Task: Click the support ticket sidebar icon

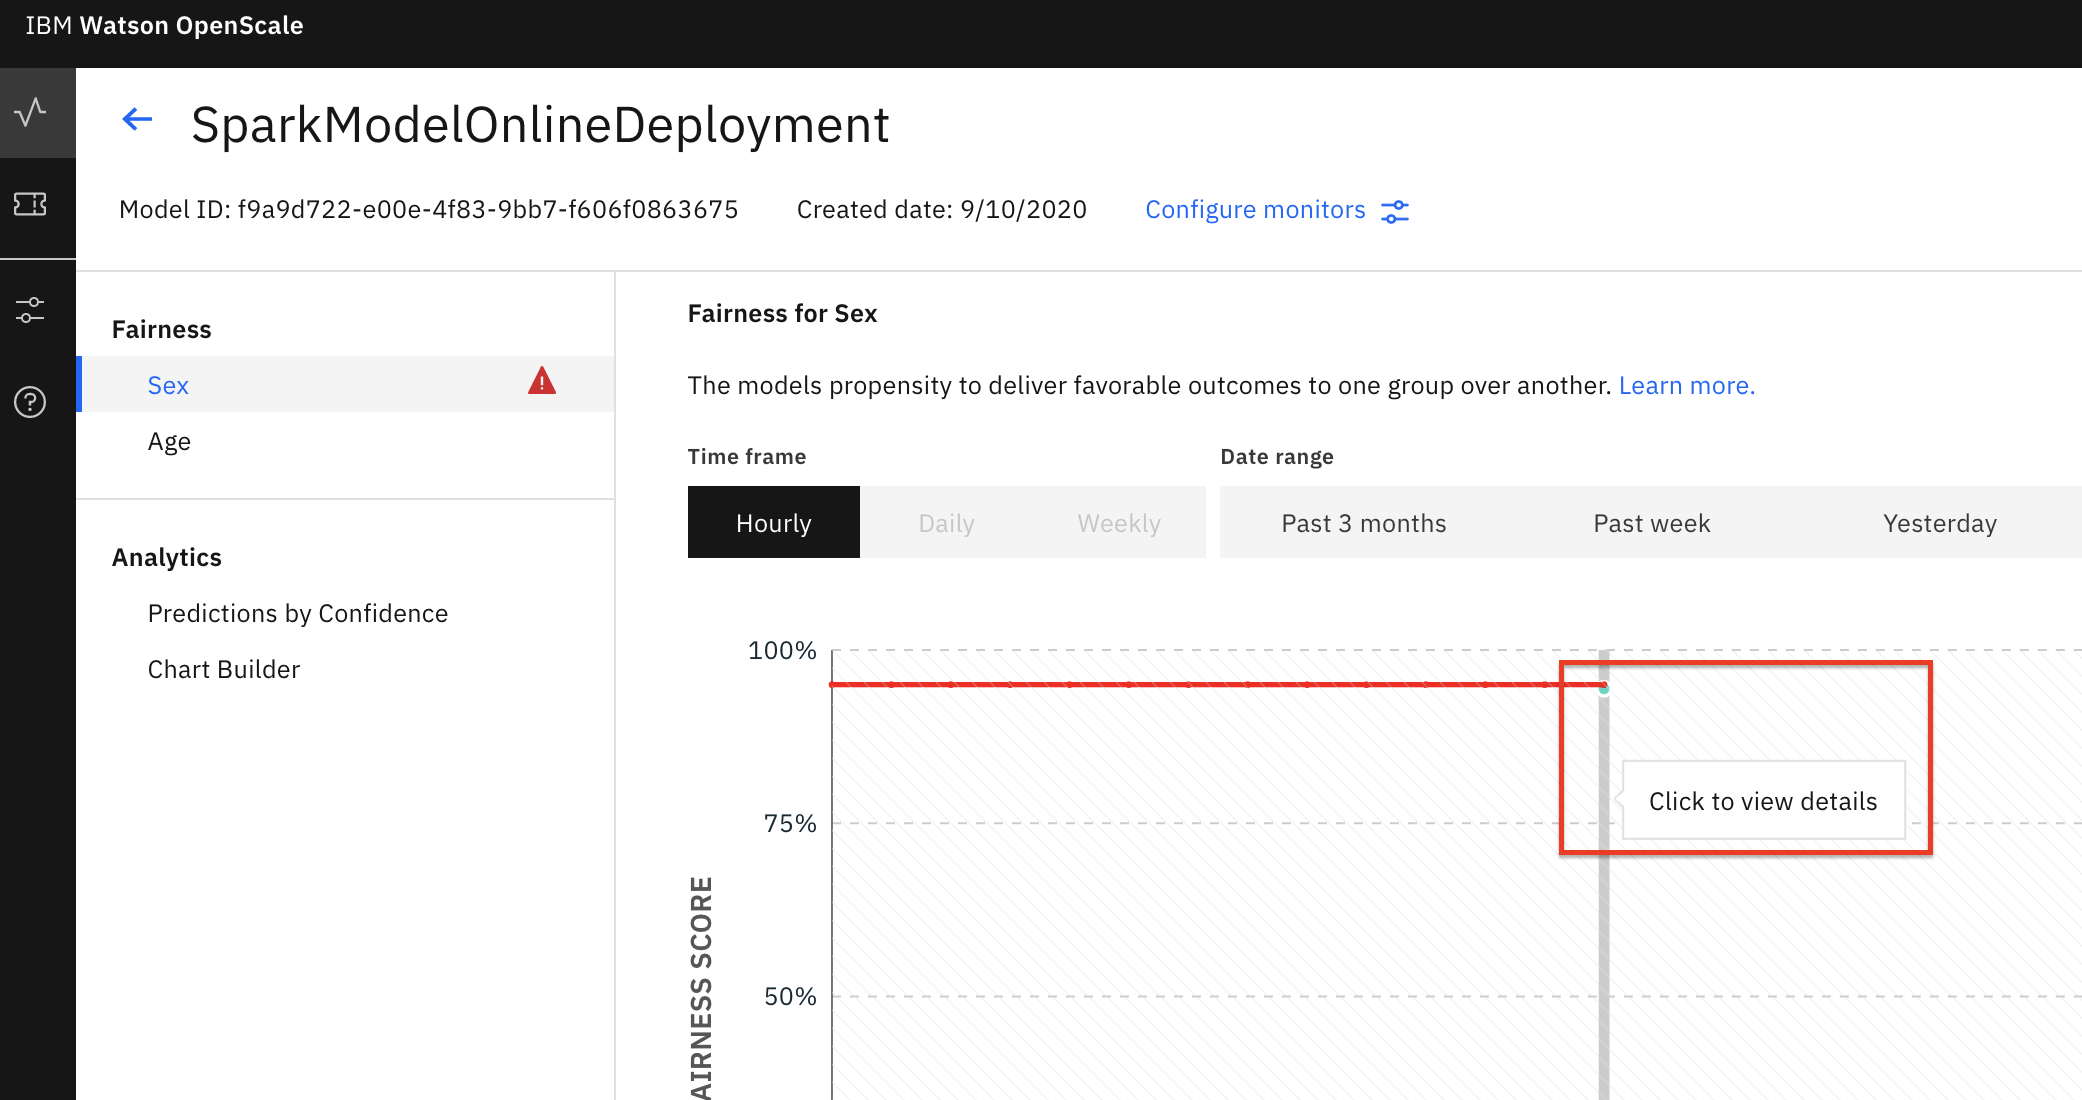Action: pyautogui.click(x=32, y=207)
